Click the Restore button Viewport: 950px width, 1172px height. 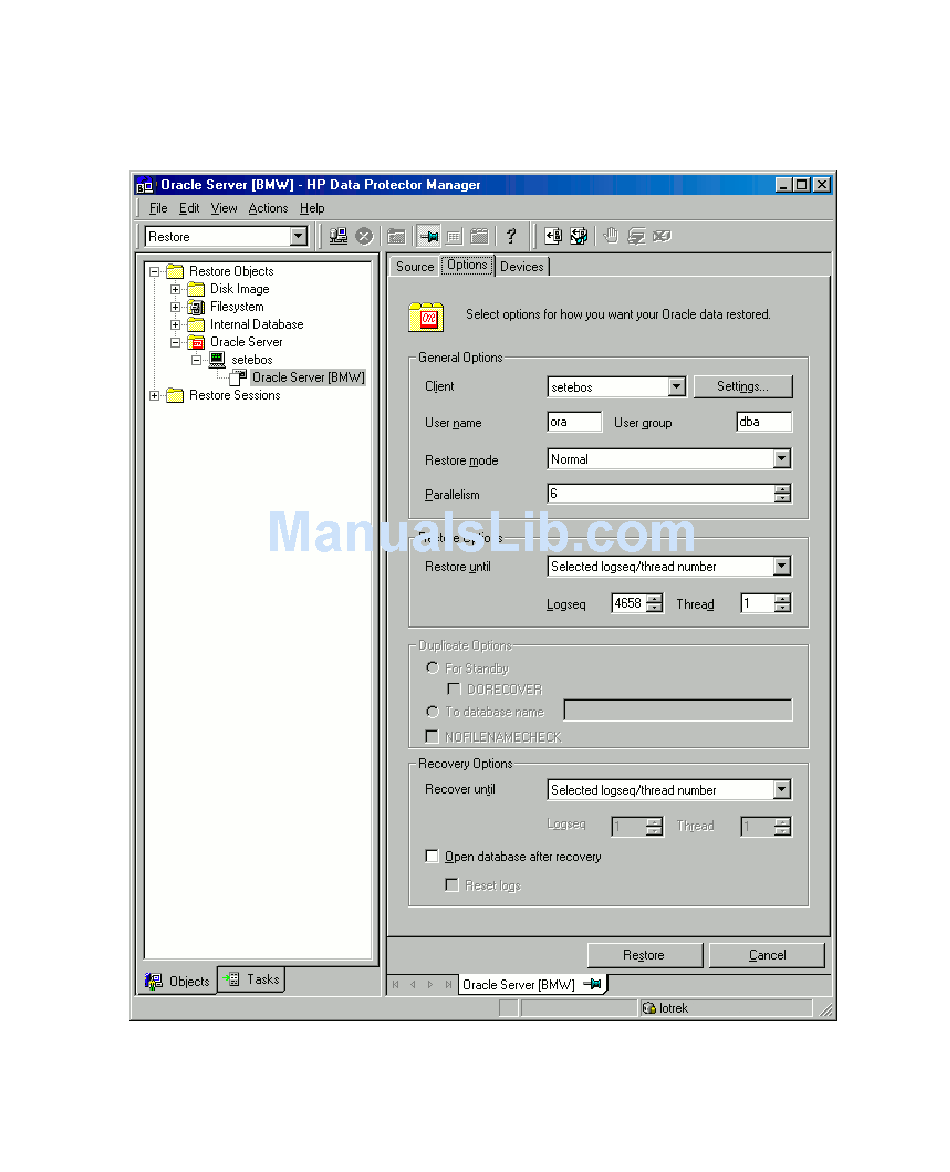[644, 955]
